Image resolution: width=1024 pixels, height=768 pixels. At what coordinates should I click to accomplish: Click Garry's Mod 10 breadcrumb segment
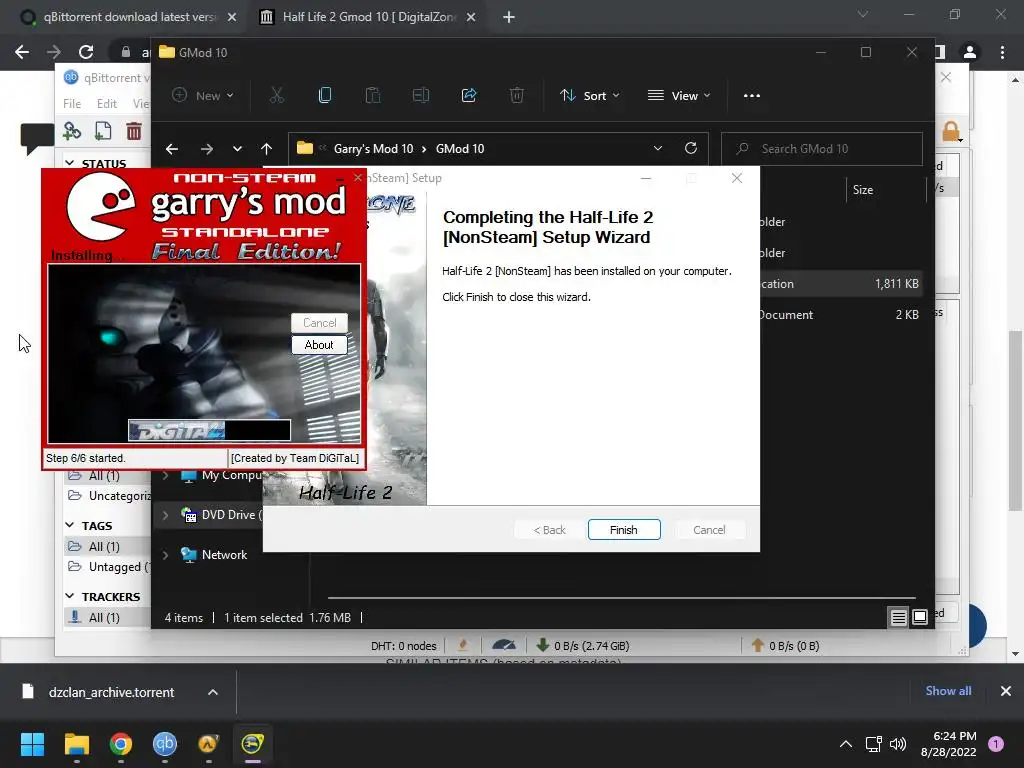tap(373, 149)
